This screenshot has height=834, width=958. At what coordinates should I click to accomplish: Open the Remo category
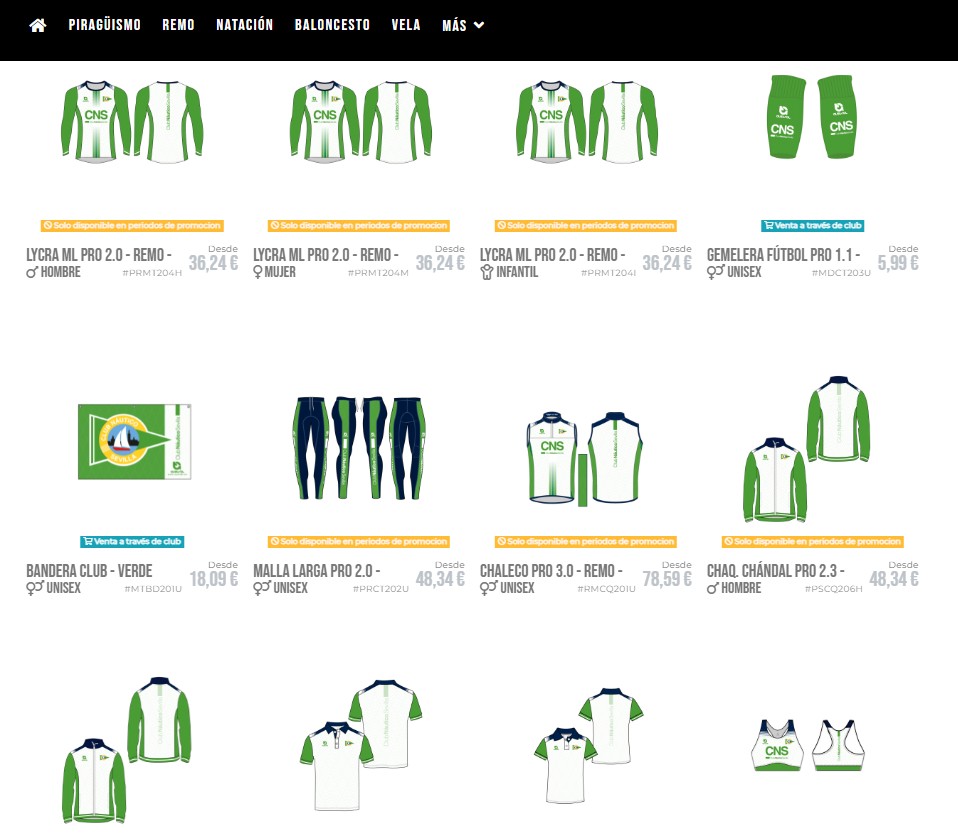pos(178,25)
